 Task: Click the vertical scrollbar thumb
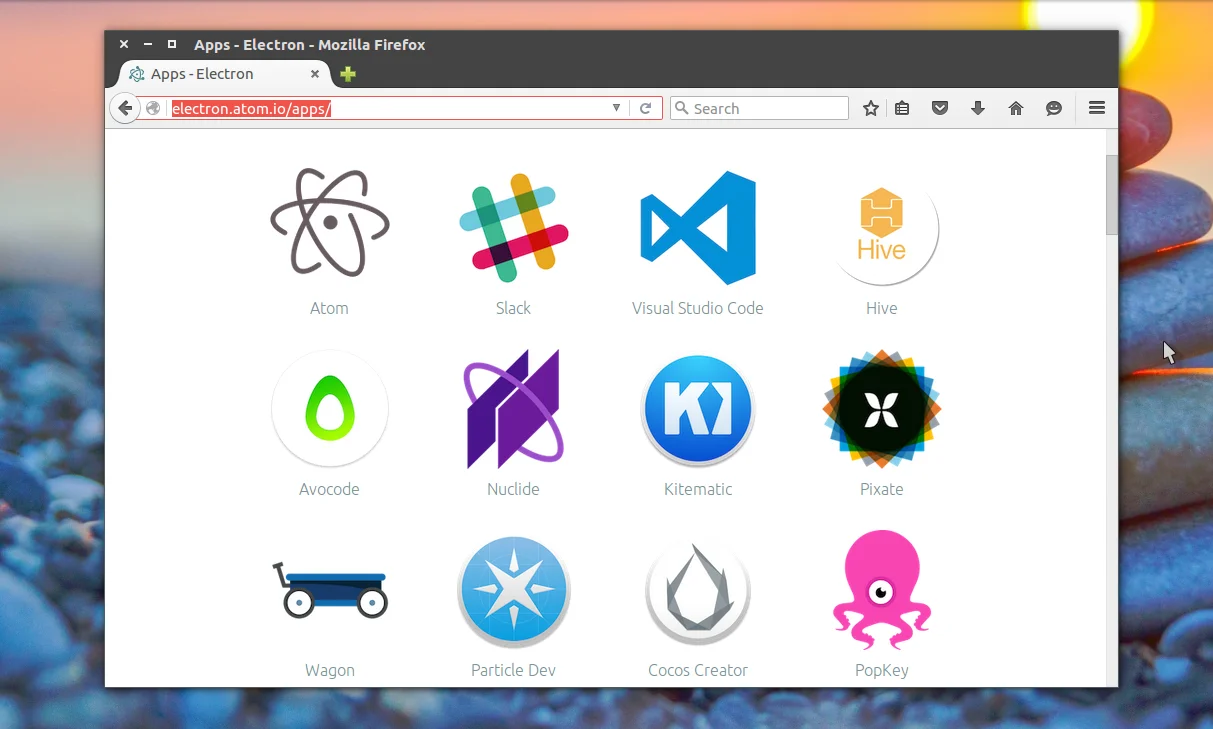(x=1111, y=194)
